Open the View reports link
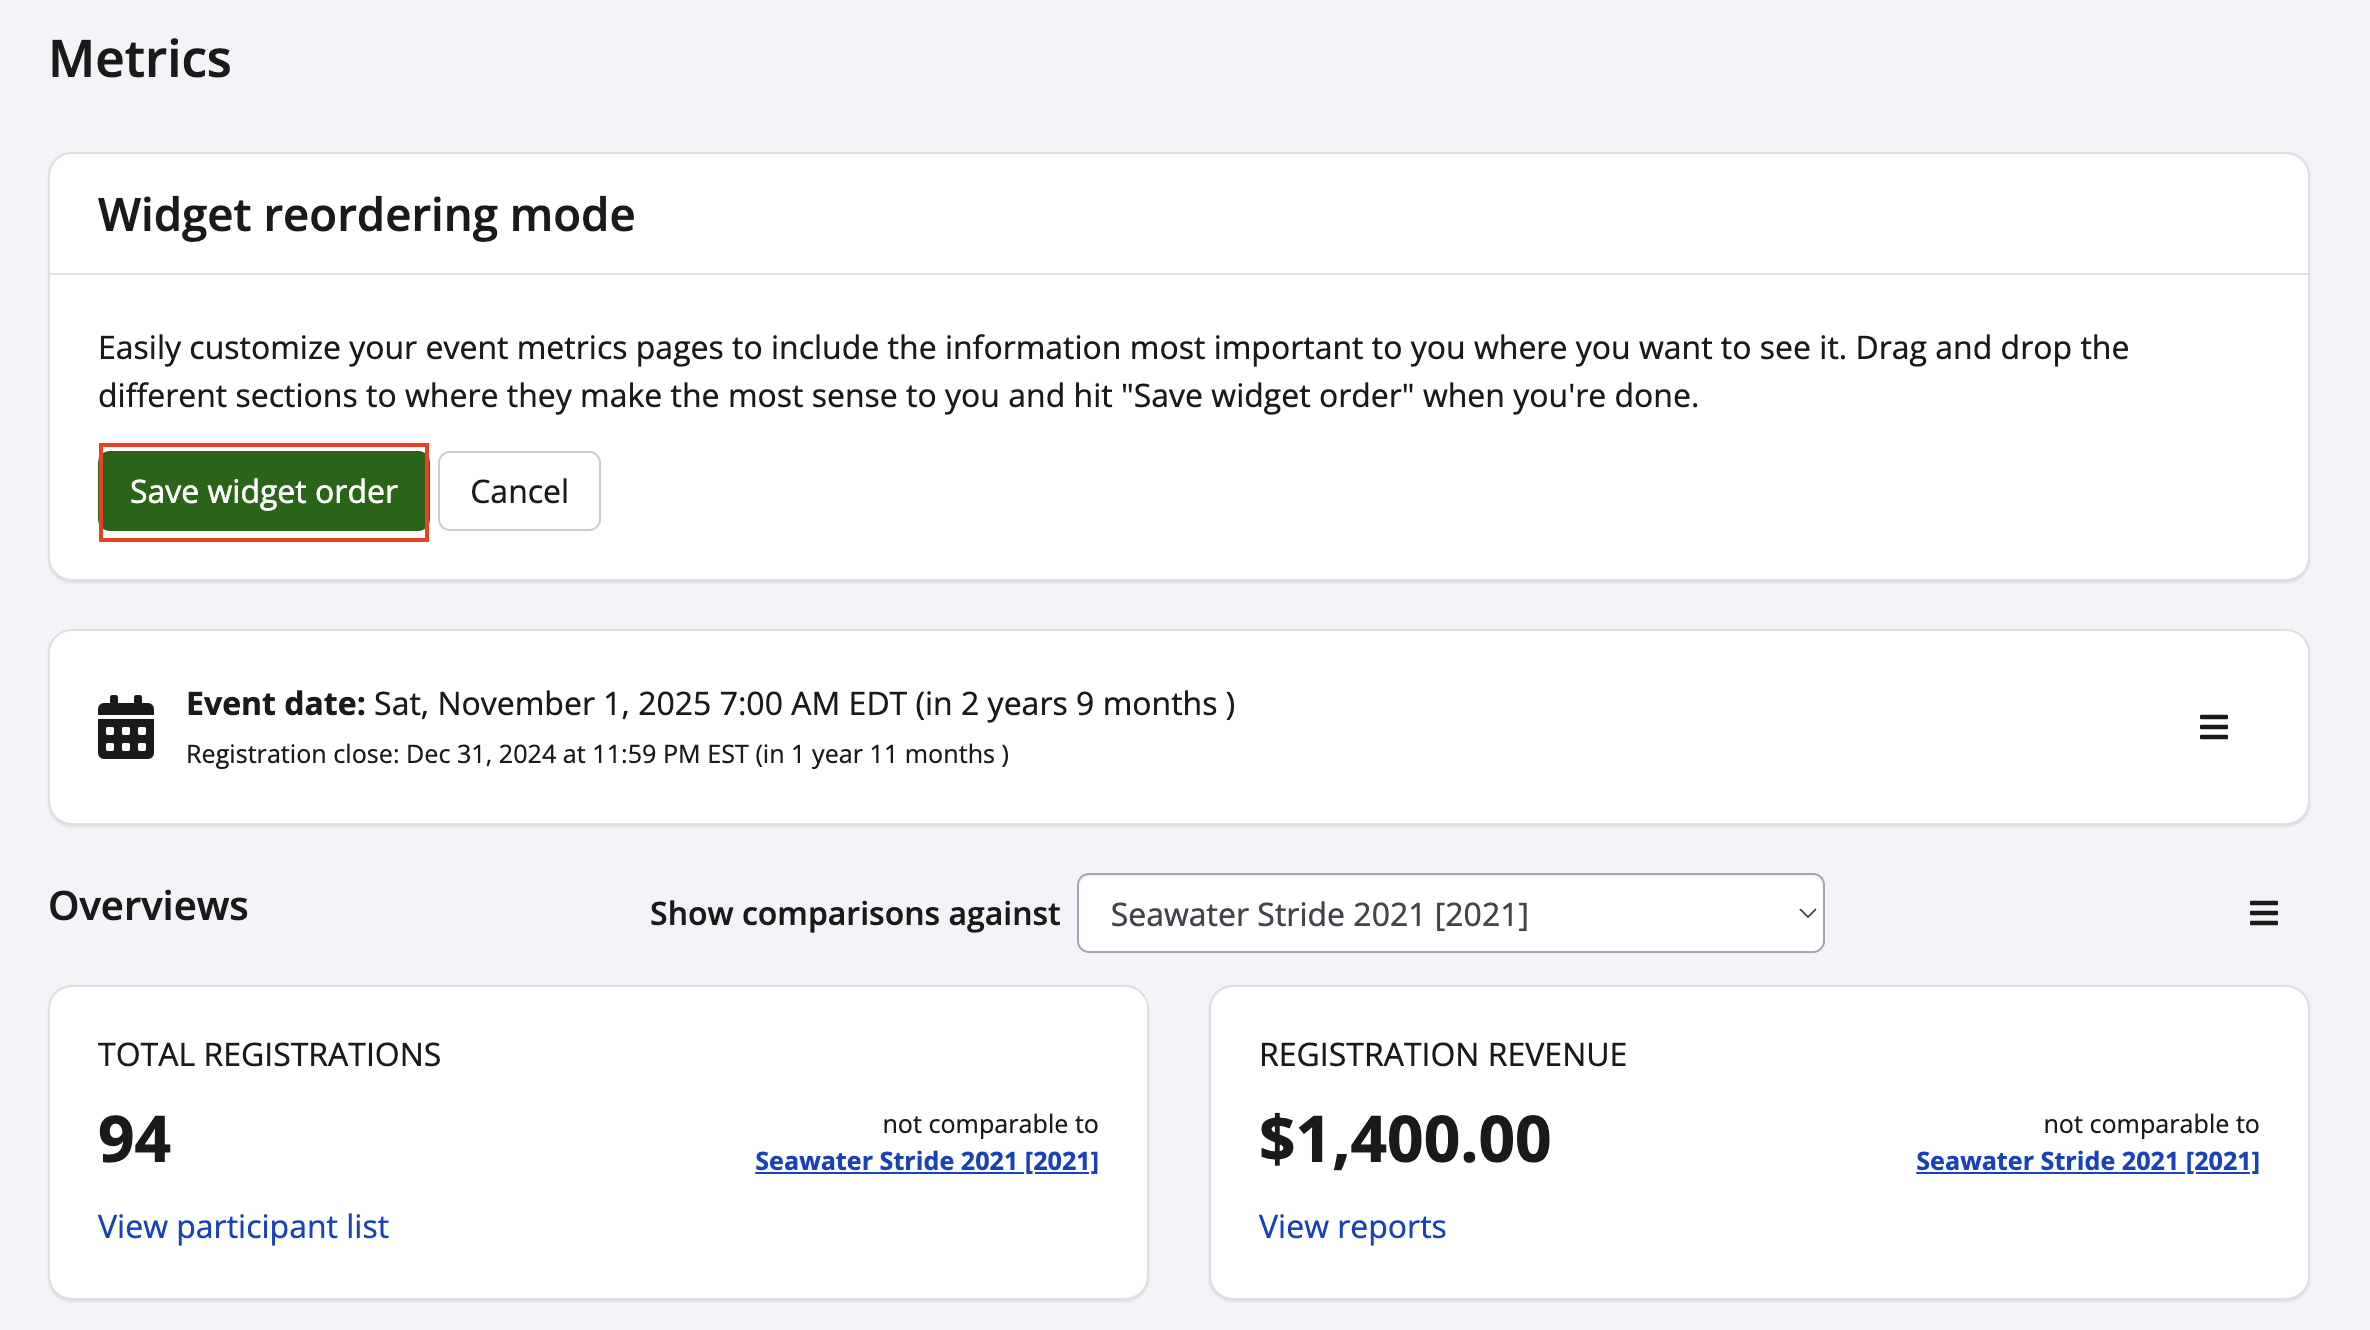 [x=1352, y=1226]
